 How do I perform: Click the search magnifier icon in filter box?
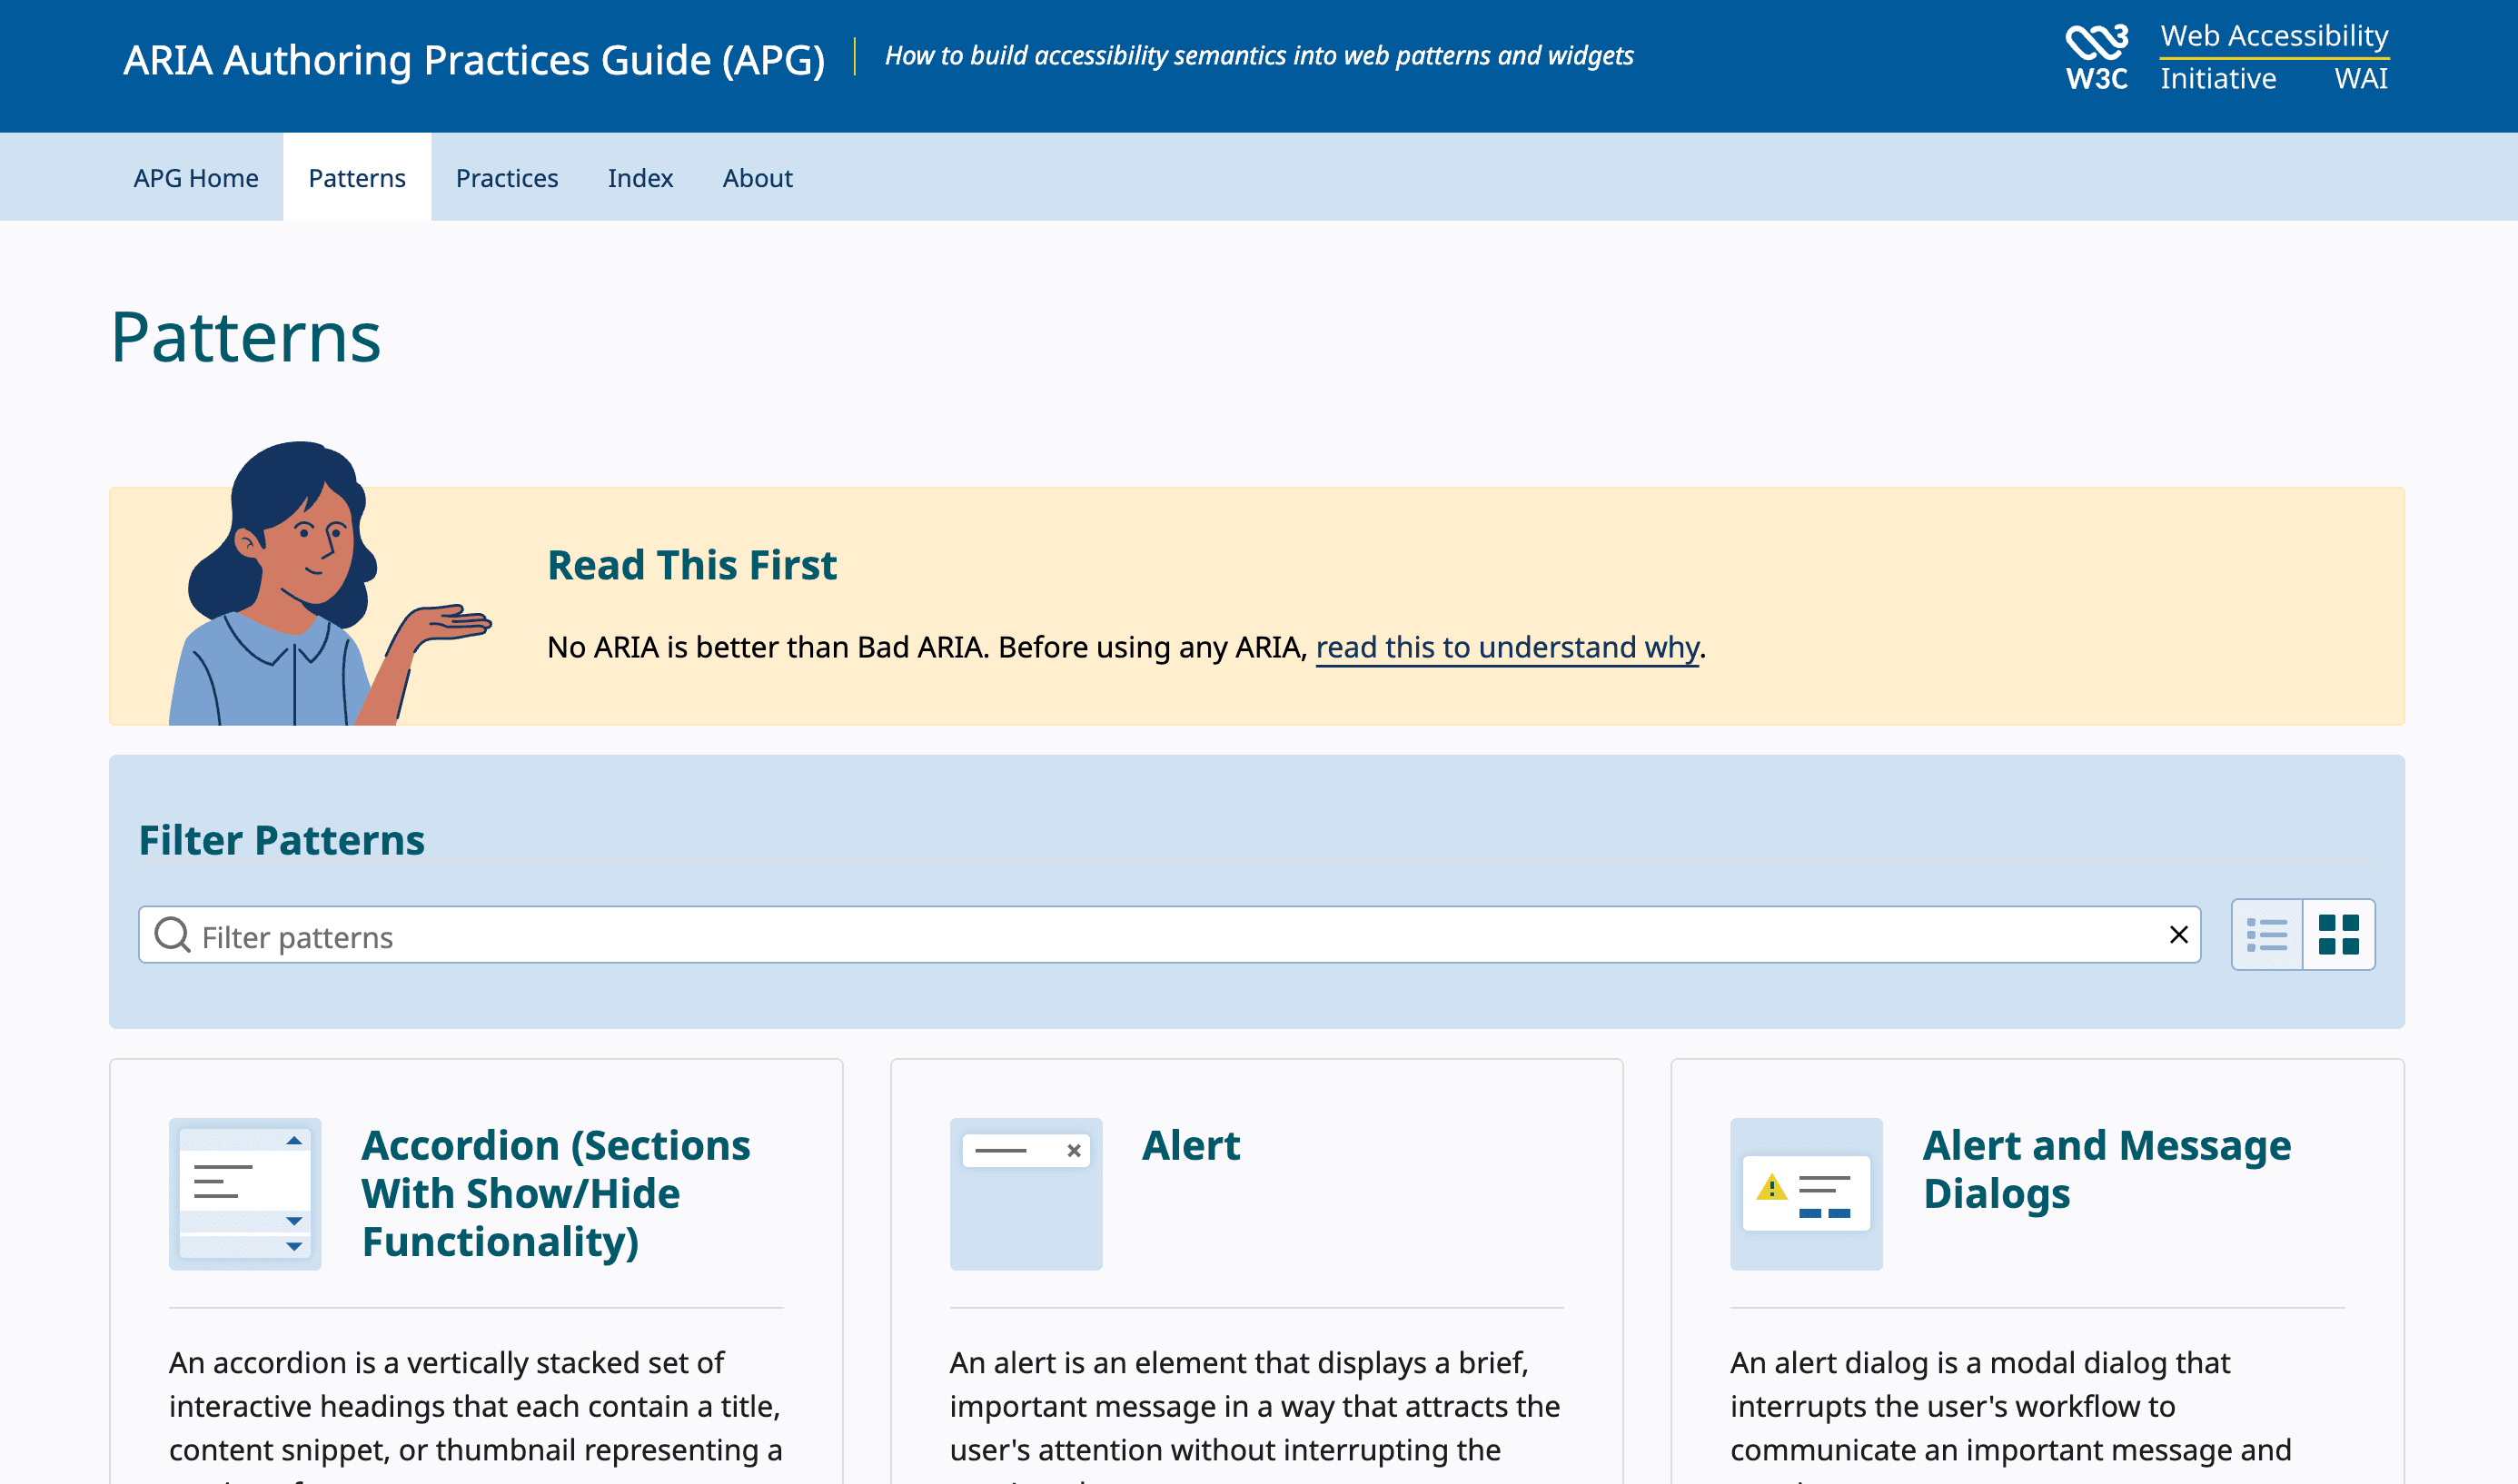[172, 935]
